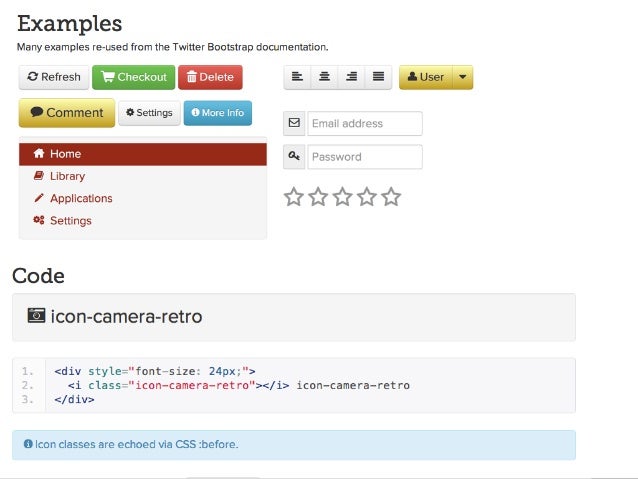Click the Twitter Bootstrap documentation sentence
This screenshot has height=479, width=638.
[173, 47]
